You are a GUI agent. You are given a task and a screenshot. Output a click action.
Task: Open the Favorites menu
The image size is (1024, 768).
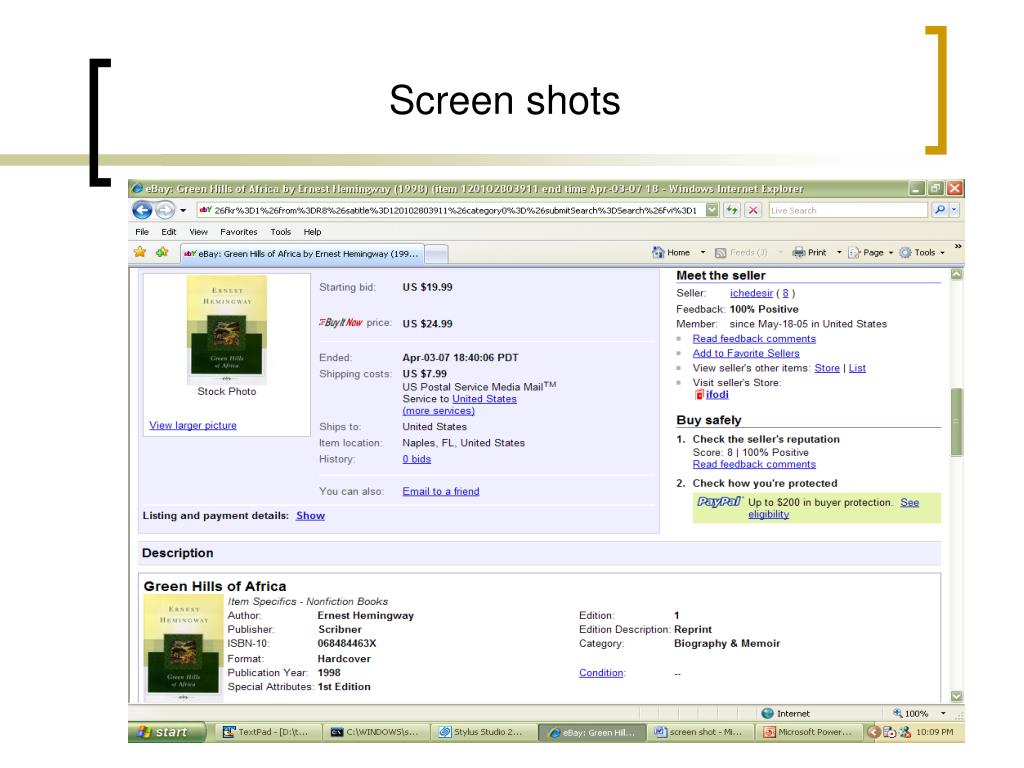(238, 232)
